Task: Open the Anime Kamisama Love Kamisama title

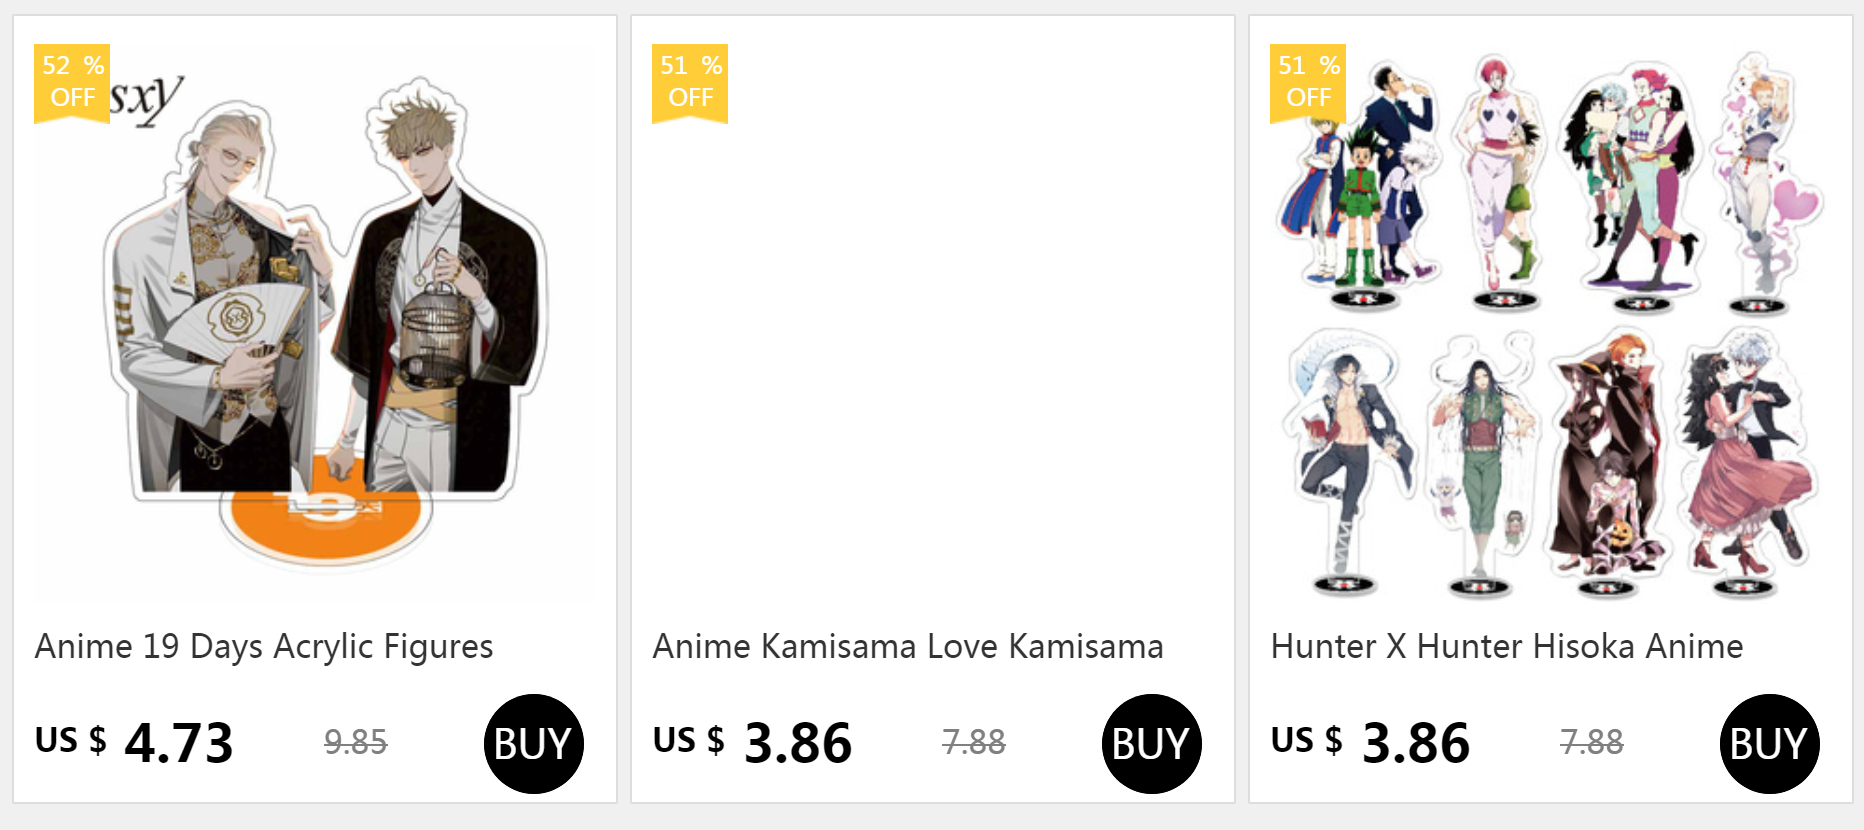Action: click(x=908, y=647)
